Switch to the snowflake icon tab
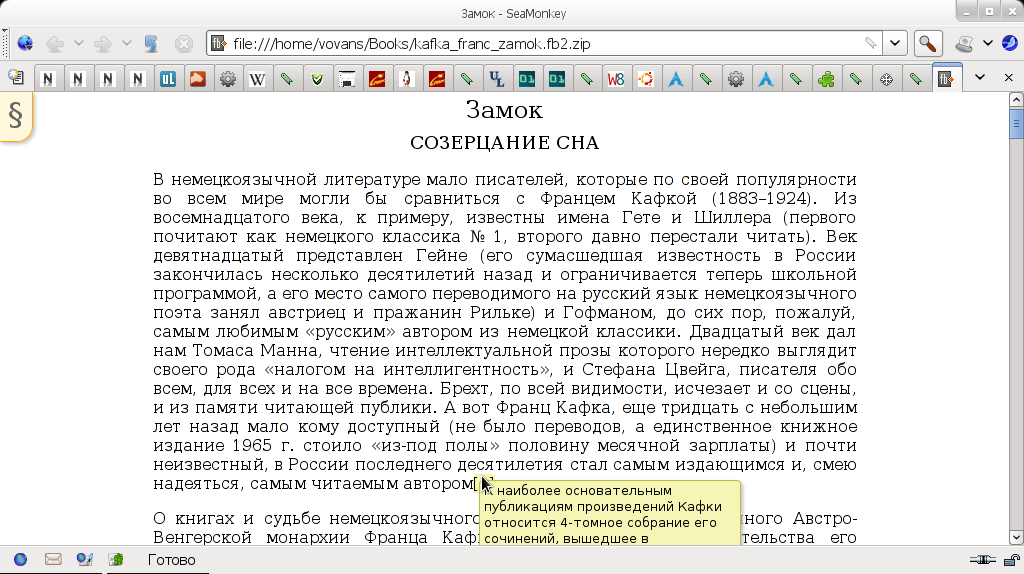1024x574 pixels. (886, 78)
